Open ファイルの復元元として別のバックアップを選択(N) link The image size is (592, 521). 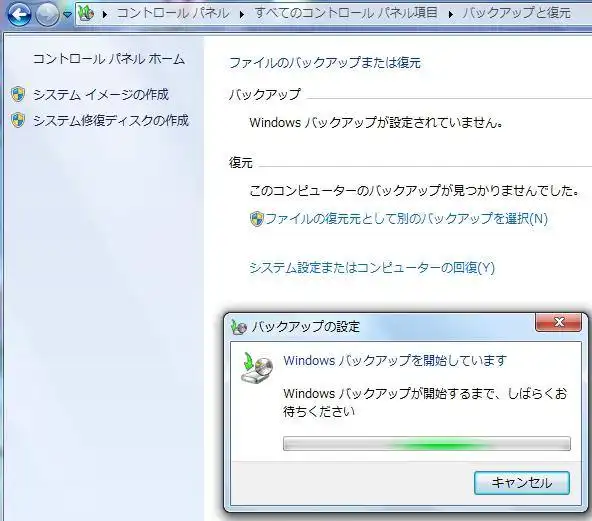(x=406, y=219)
